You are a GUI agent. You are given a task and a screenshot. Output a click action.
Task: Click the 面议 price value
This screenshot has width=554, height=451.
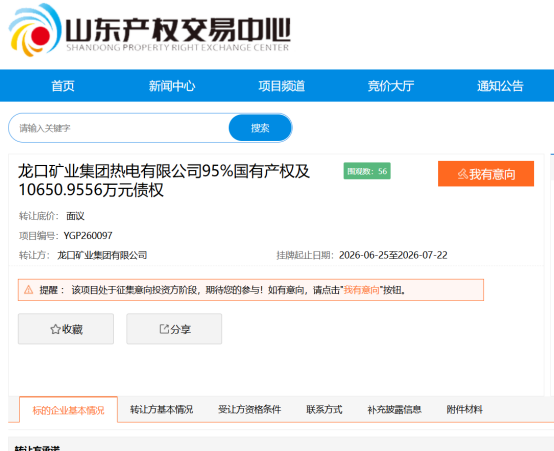click(x=75, y=216)
